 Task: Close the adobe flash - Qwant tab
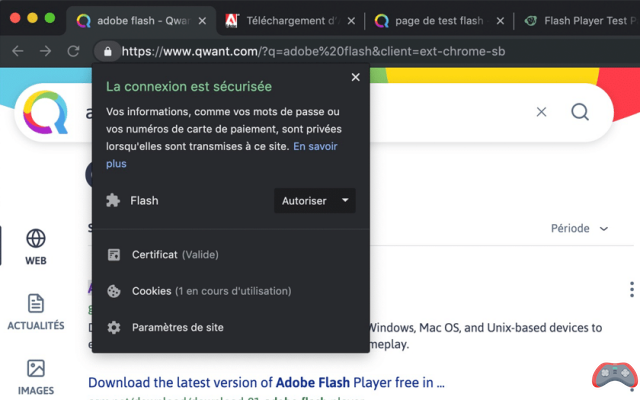[x=202, y=21]
